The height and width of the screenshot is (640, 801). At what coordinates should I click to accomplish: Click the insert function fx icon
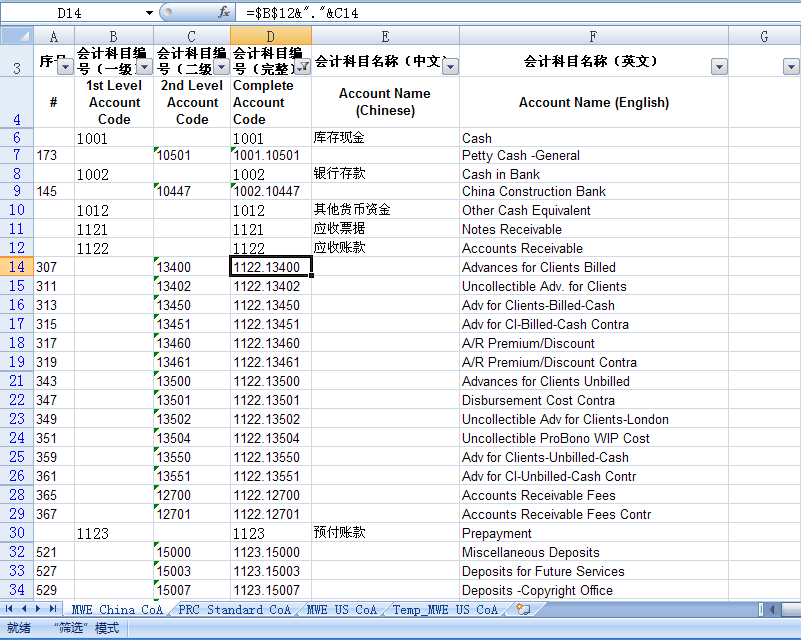tap(224, 13)
